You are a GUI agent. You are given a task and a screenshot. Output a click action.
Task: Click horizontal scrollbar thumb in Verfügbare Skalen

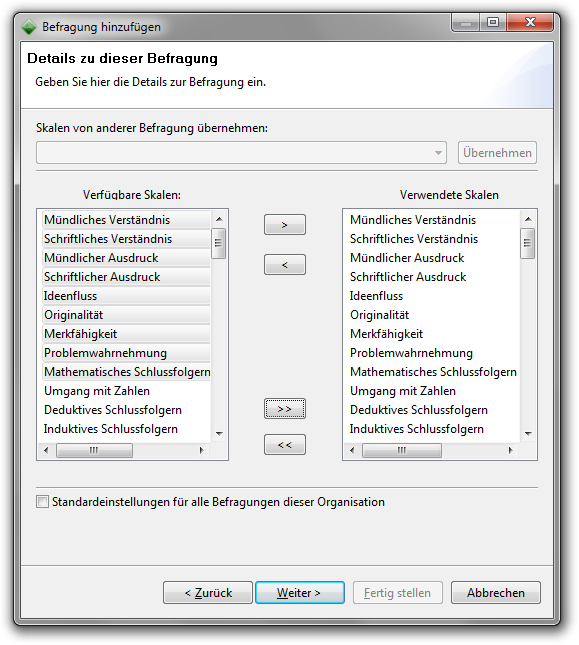click(x=94, y=450)
